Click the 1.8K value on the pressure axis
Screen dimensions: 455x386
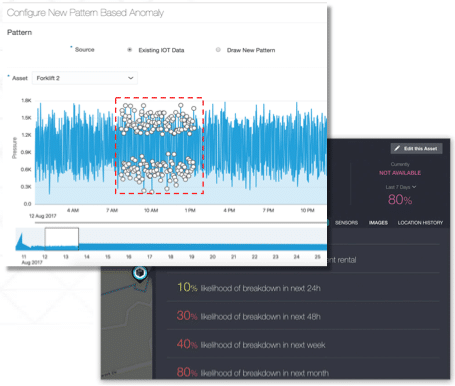26,100
